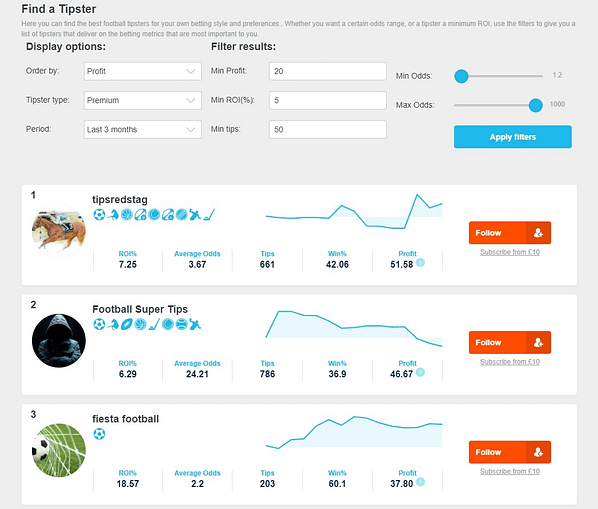Click Football Super Tips' basketball icon
598x509 pixels.
pyautogui.click(x=140, y=324)
